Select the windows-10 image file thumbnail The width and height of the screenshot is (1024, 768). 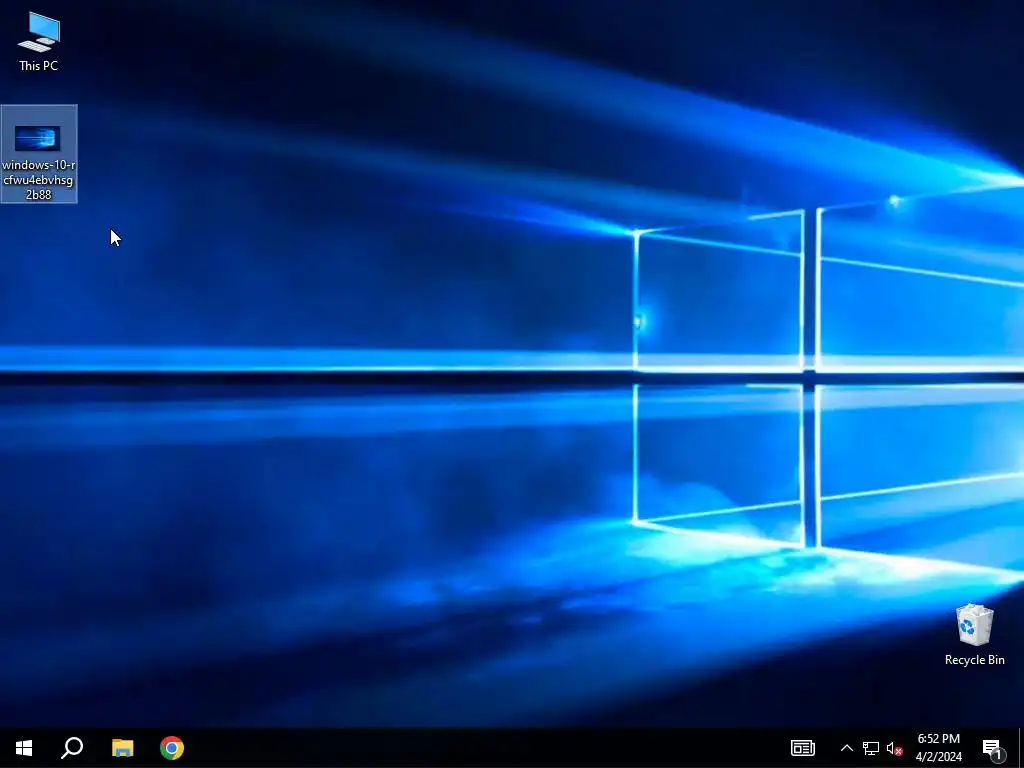[38, 138]
